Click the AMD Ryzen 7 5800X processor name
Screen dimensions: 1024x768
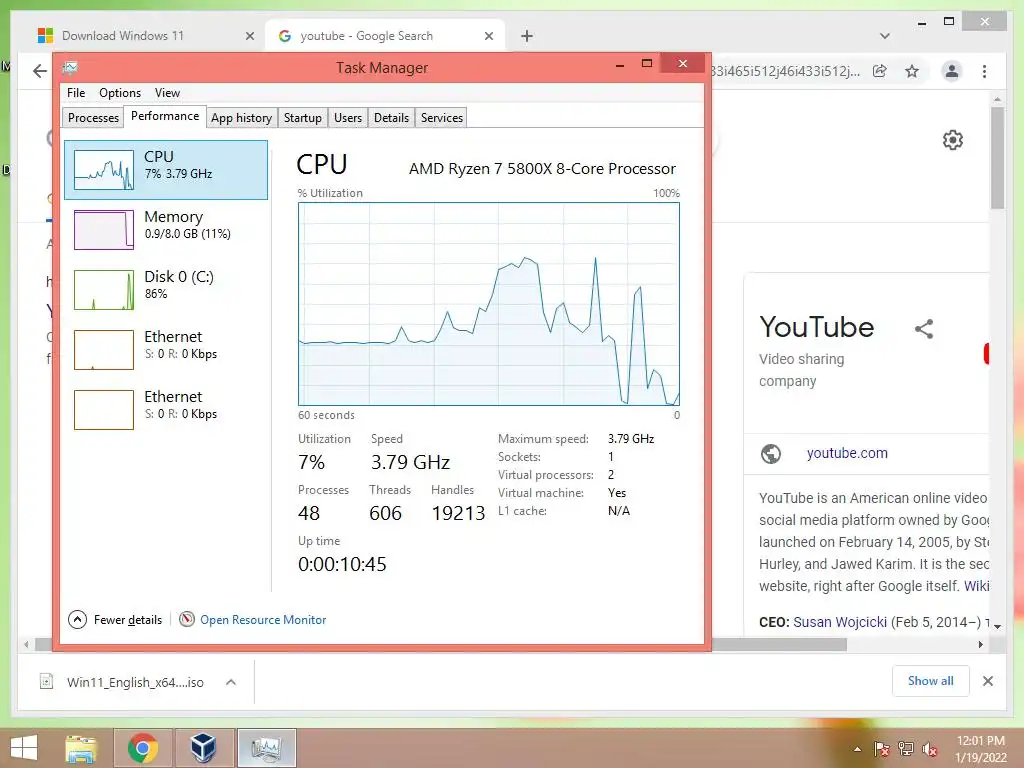542,168
